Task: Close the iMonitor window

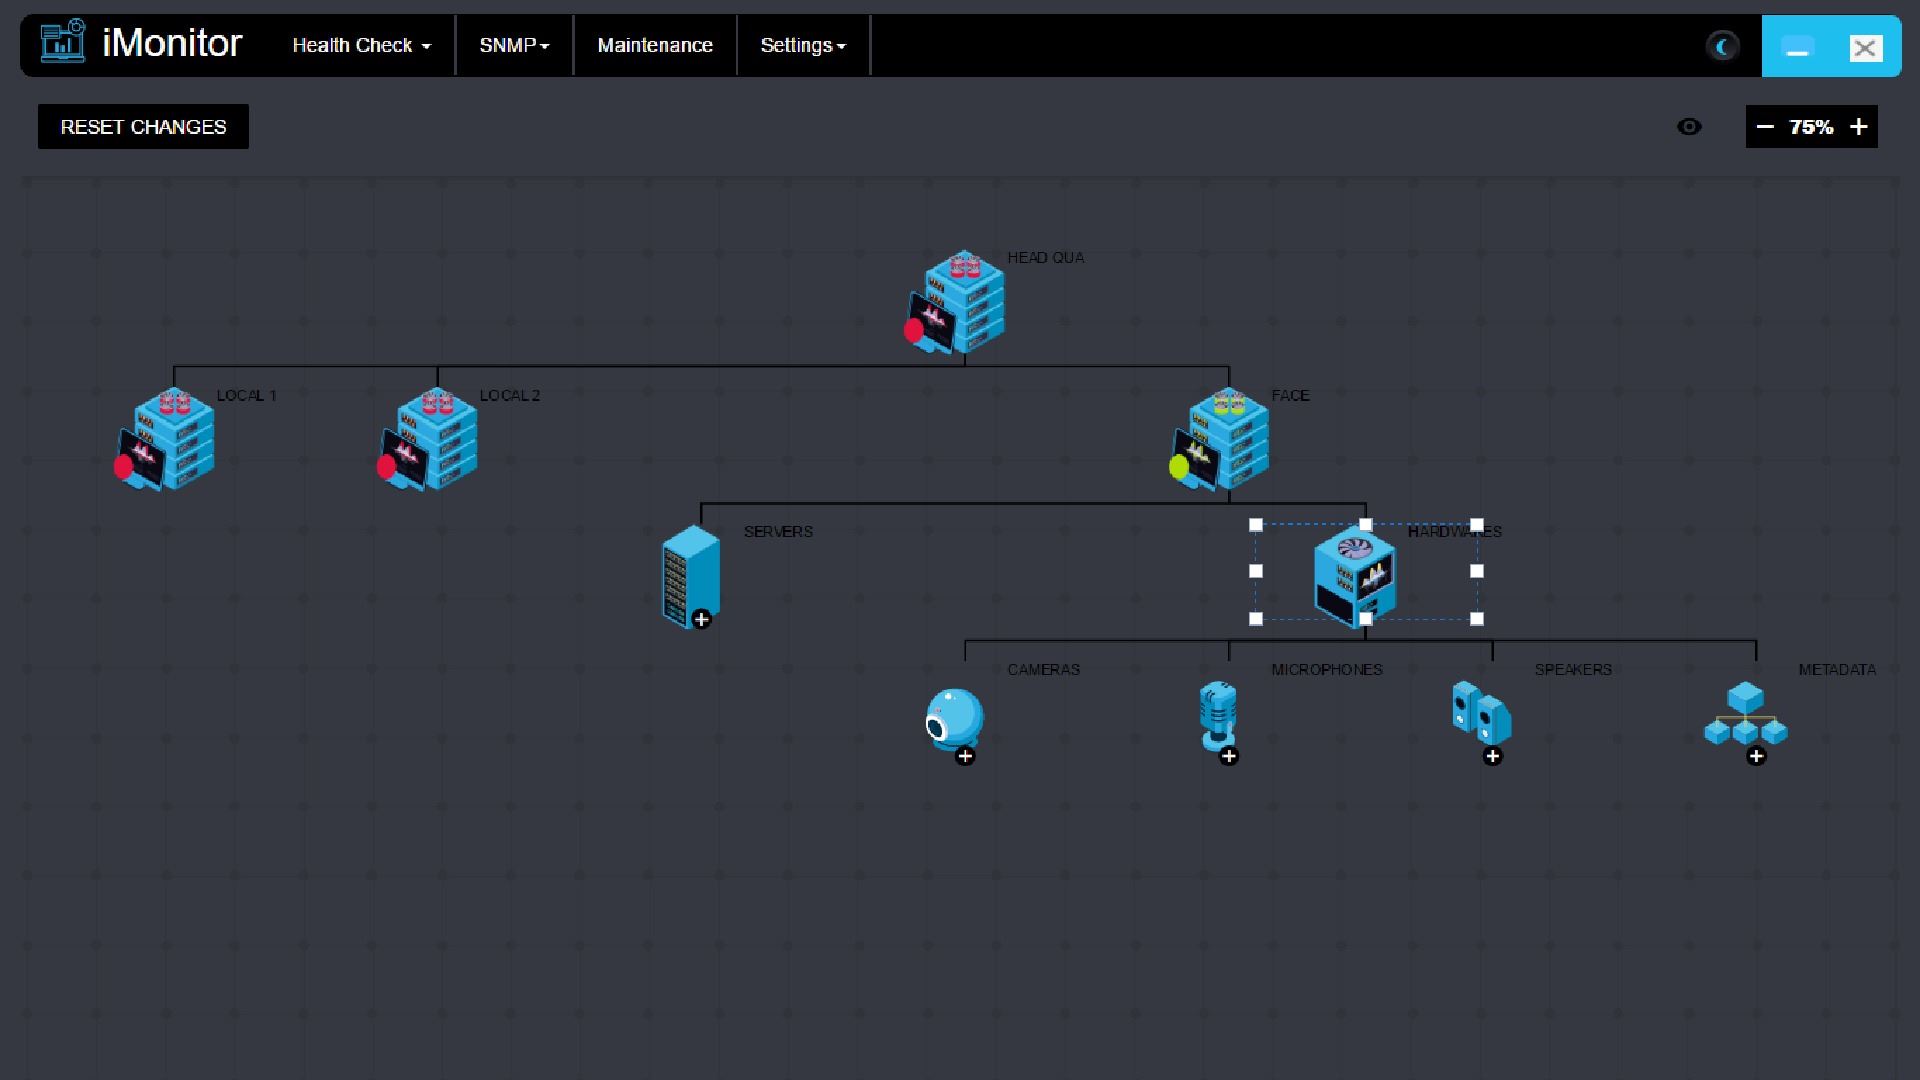Action: click(1865, 47)
